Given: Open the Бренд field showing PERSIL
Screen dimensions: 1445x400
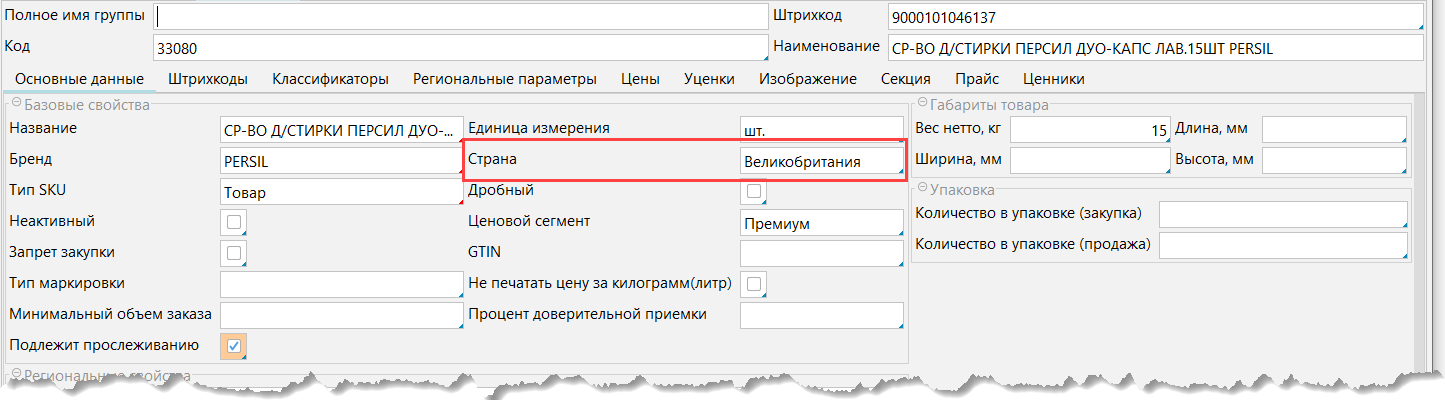Looking at the screenshot, I should [x=340, y=161].
